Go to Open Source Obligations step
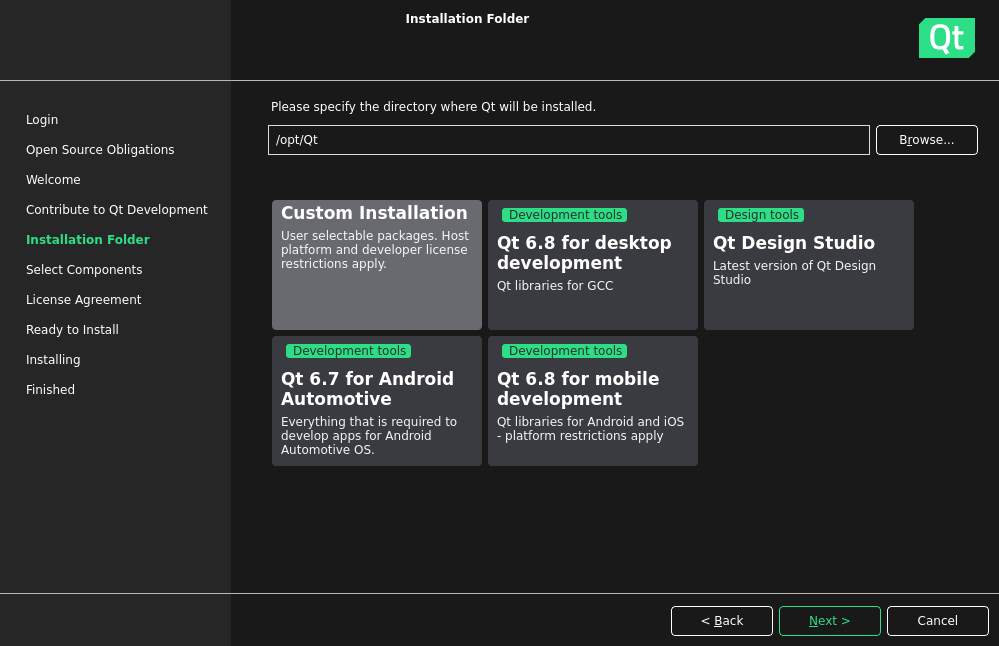The image size is (999, 646). 100,150
